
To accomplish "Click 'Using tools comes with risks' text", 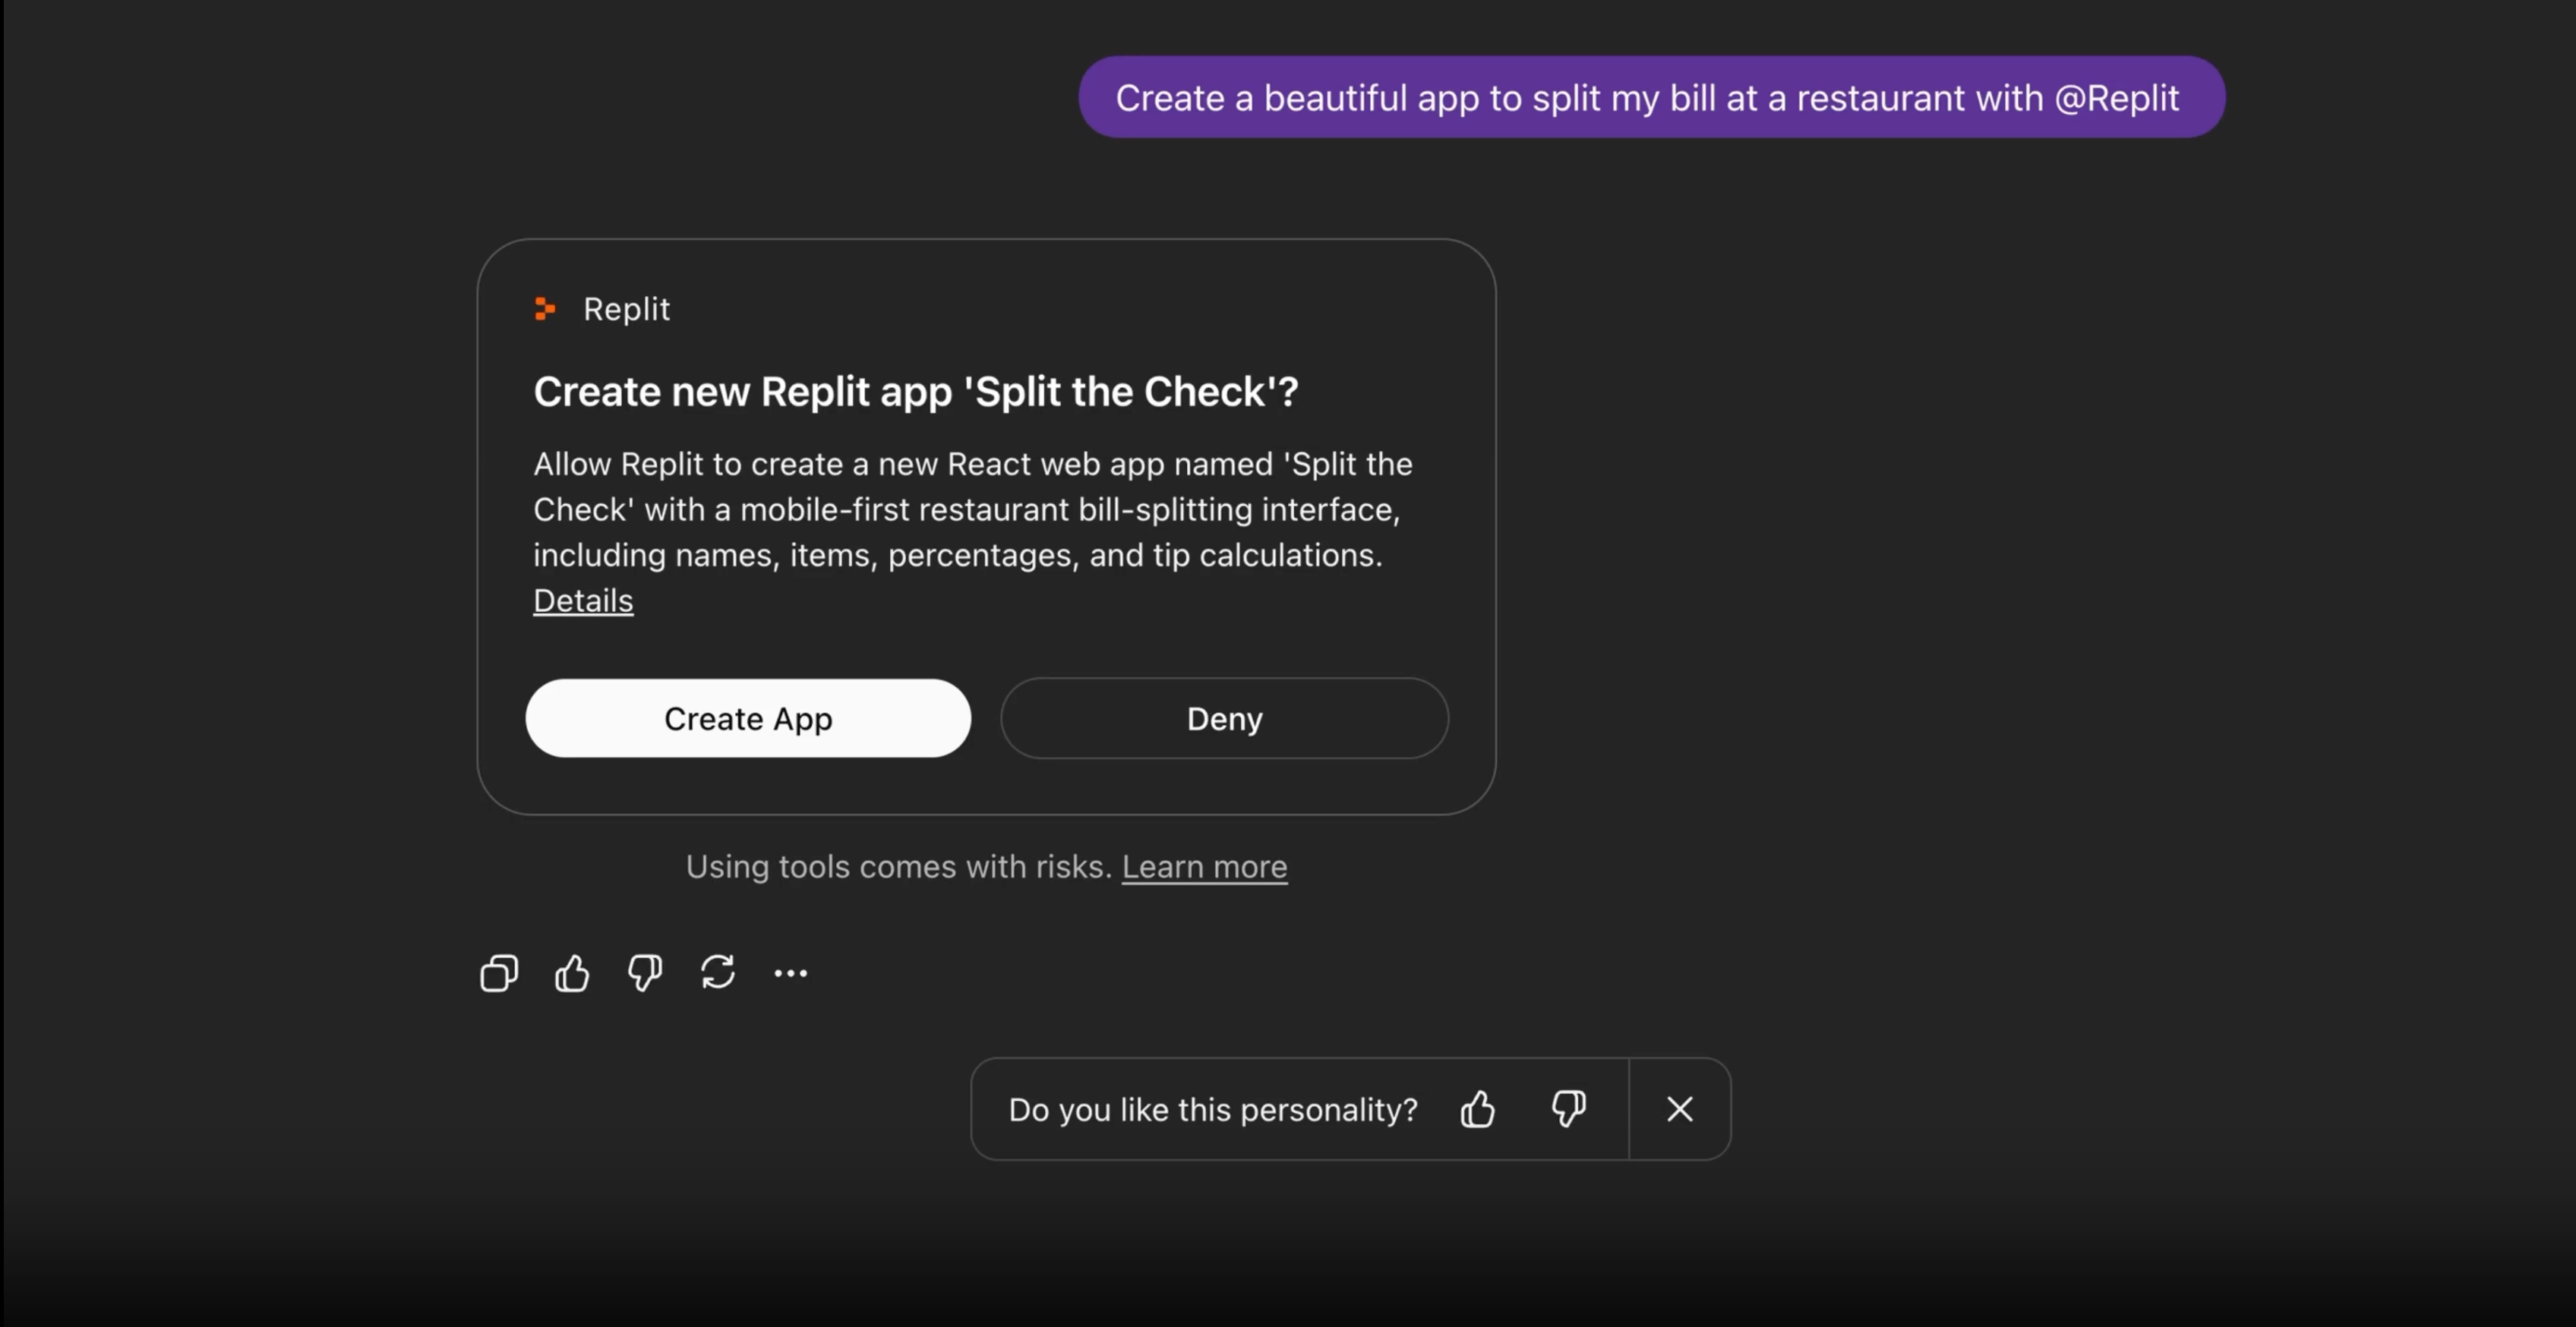I will pos(898,866).
